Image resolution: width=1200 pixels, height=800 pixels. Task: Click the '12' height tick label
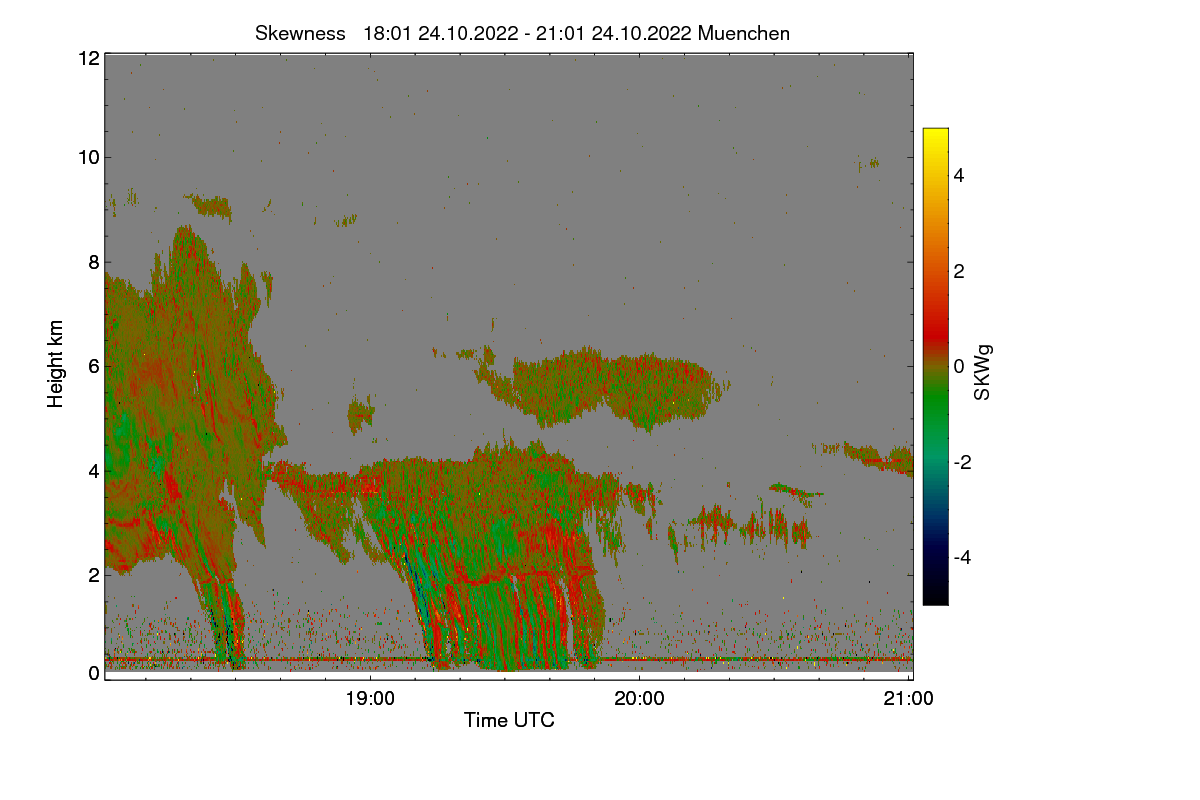click(88, 58)
